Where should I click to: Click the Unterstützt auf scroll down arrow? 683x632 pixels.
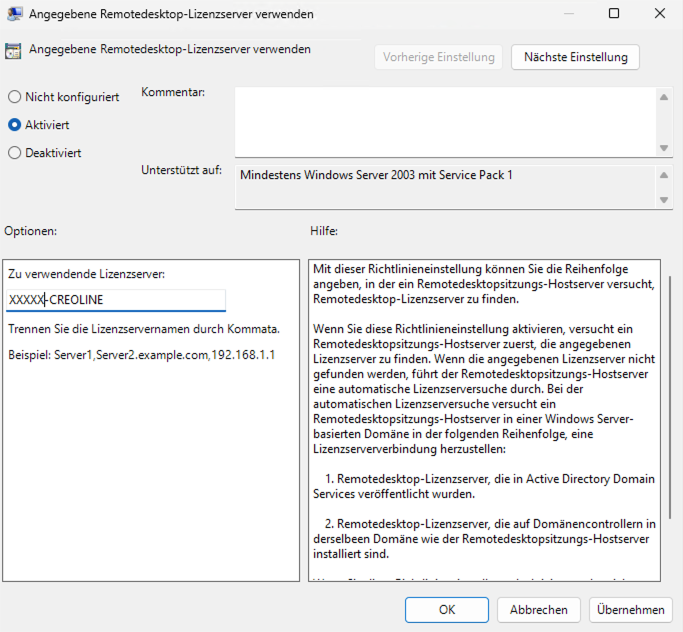(x=664, y=200)
